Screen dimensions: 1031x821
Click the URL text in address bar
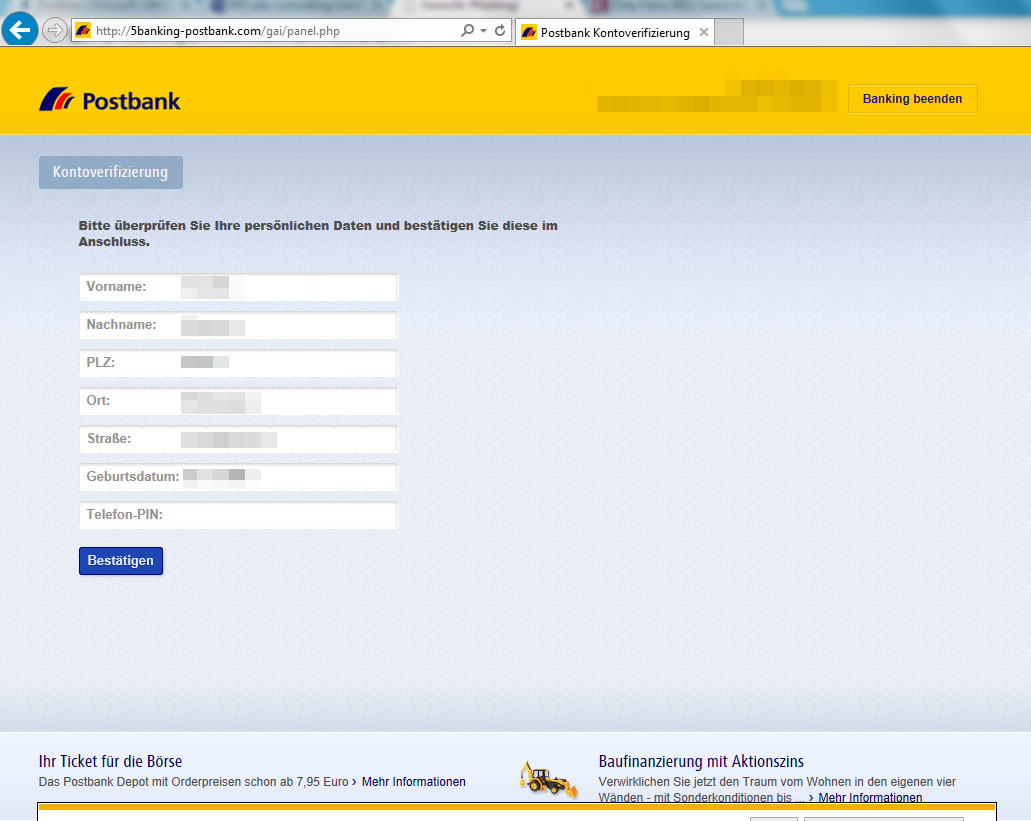point(218,31)
